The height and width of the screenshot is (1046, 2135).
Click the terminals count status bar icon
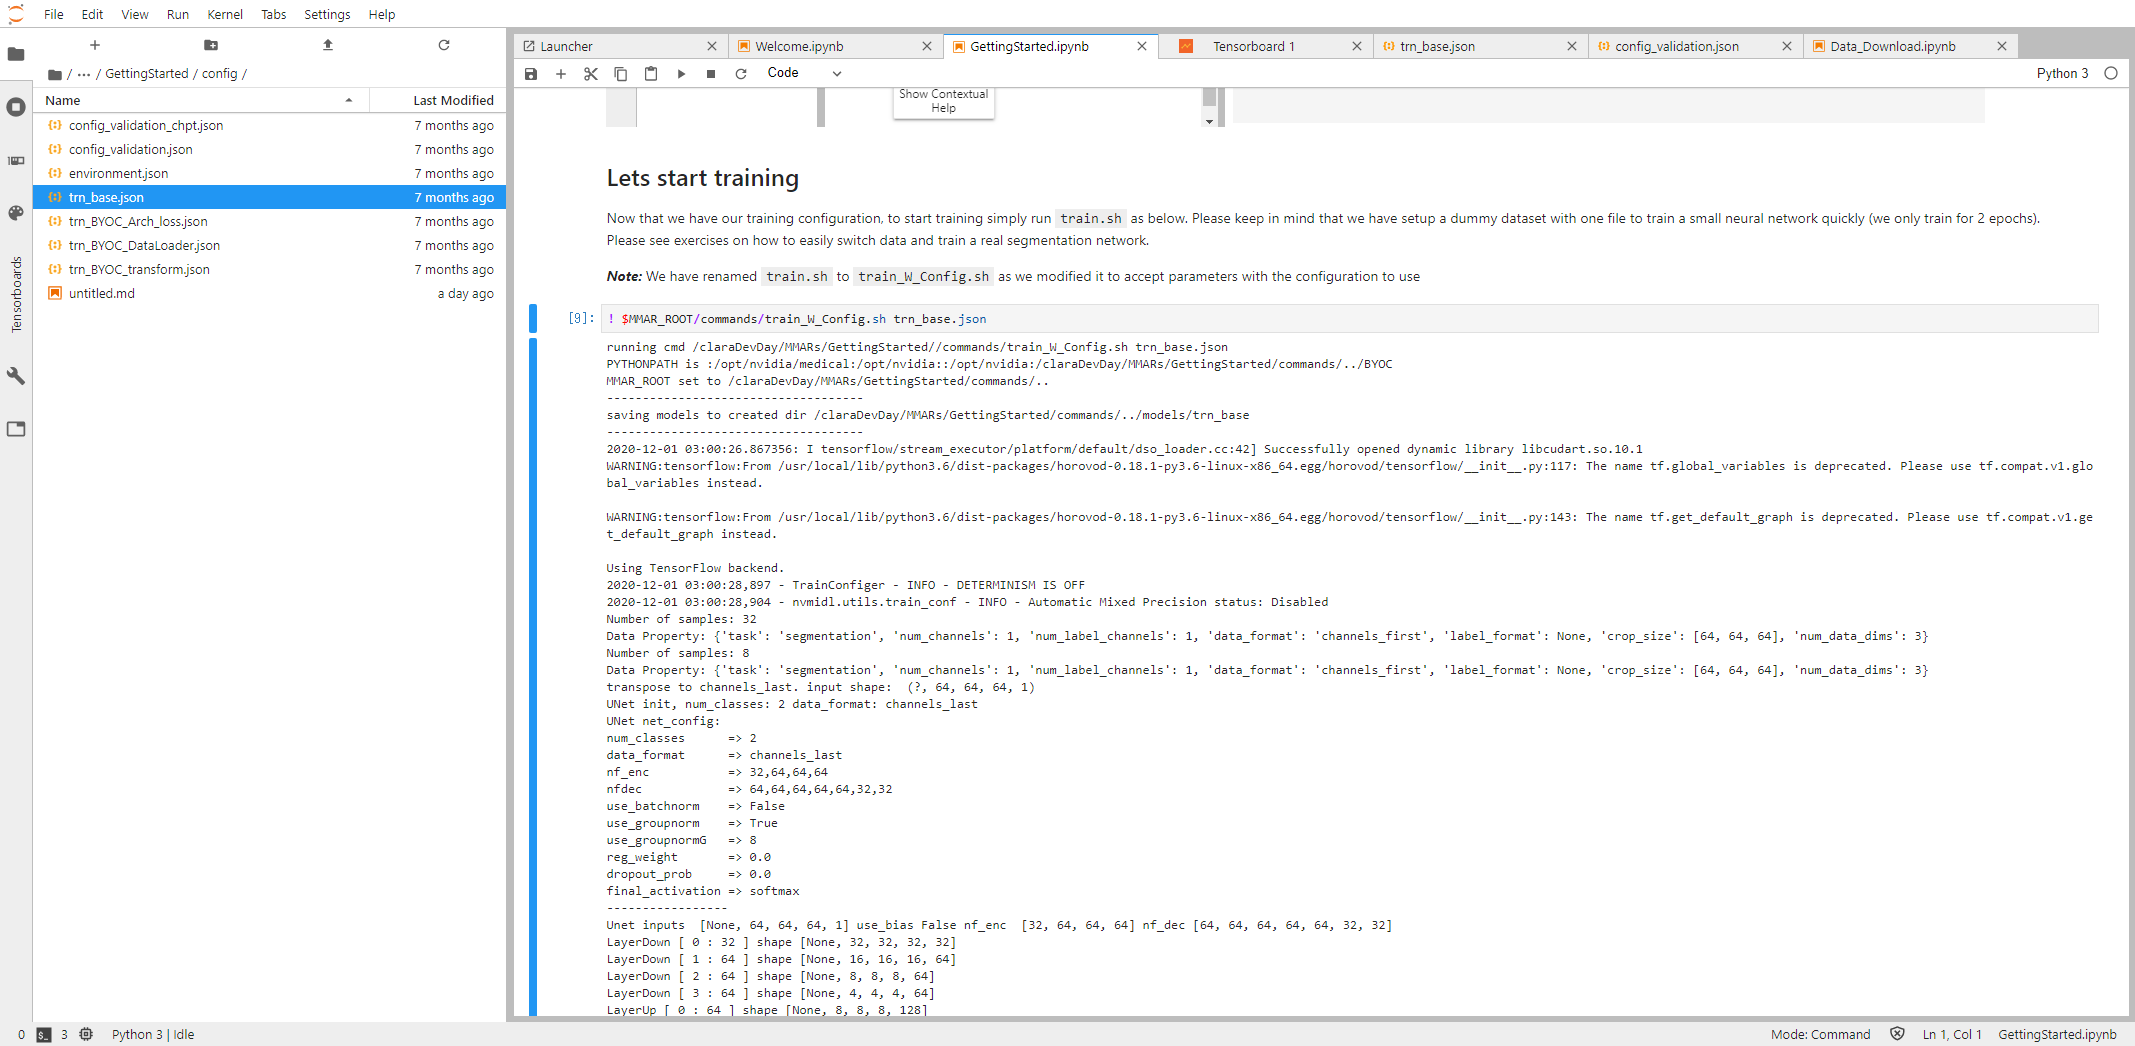[44, 1035]
